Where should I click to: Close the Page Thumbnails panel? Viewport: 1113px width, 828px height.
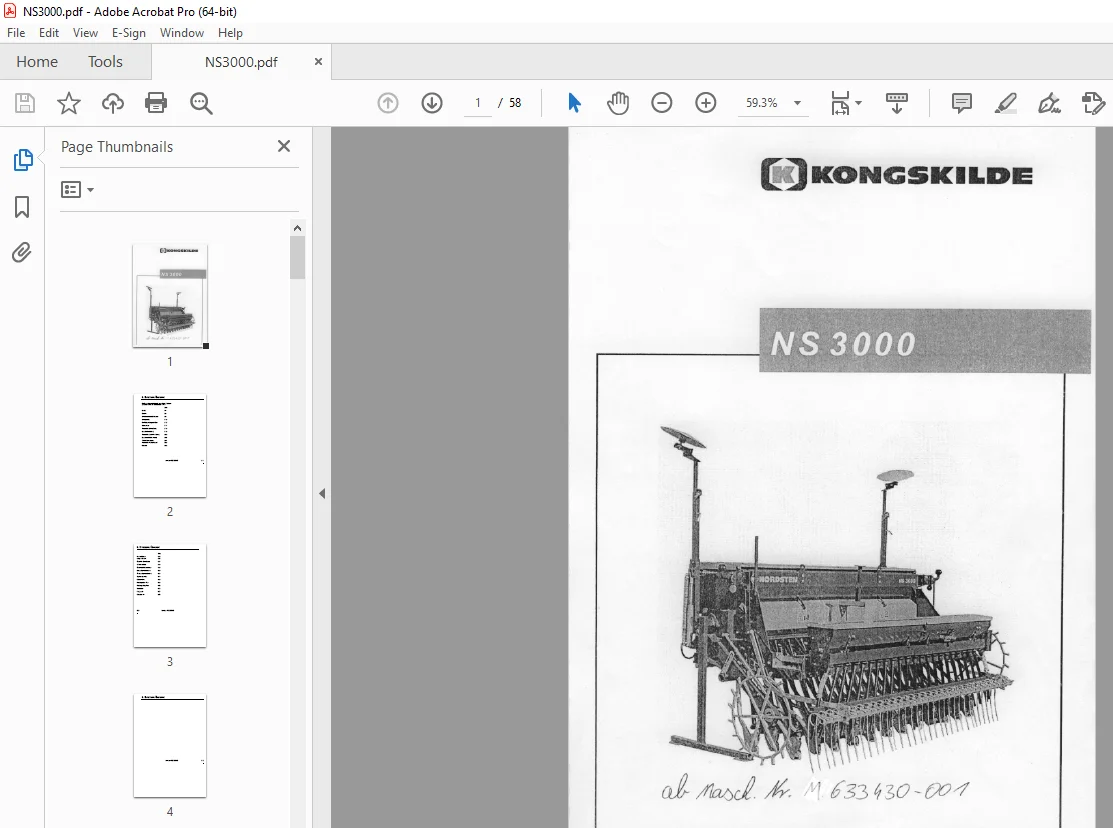pyautogui.click(x=284, y=146)
